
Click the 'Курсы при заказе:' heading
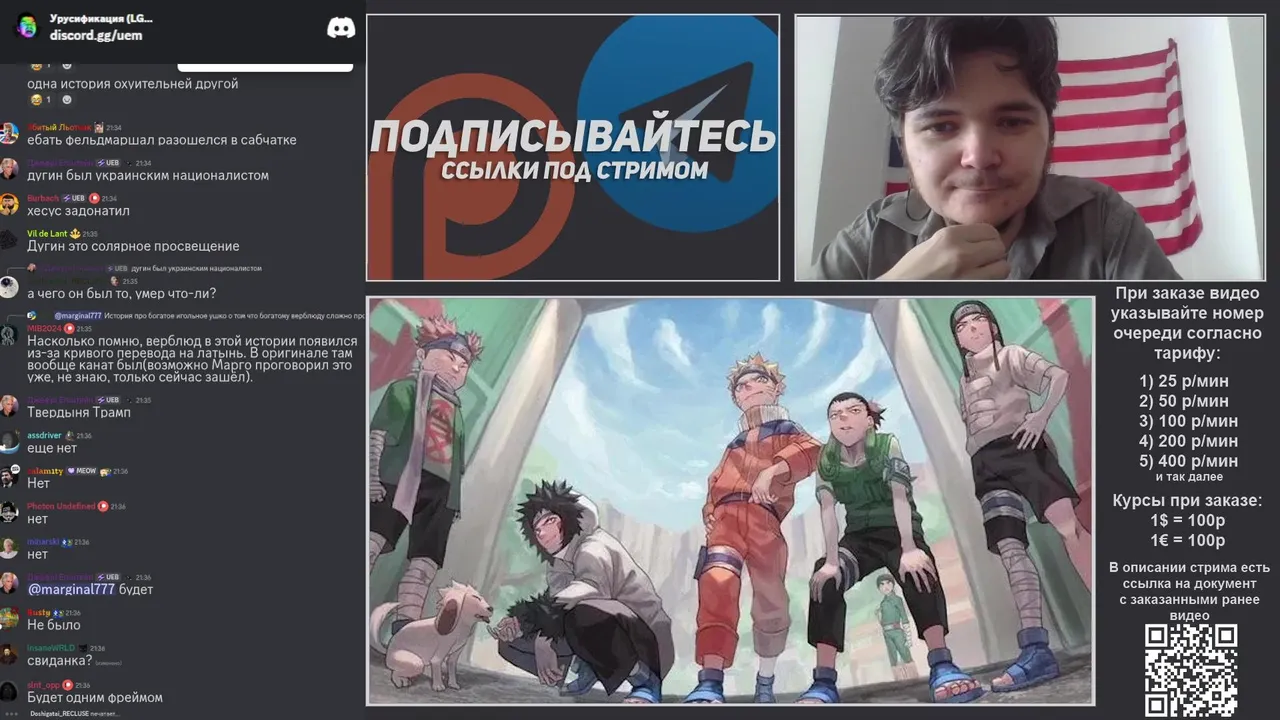click(1188, 501)
